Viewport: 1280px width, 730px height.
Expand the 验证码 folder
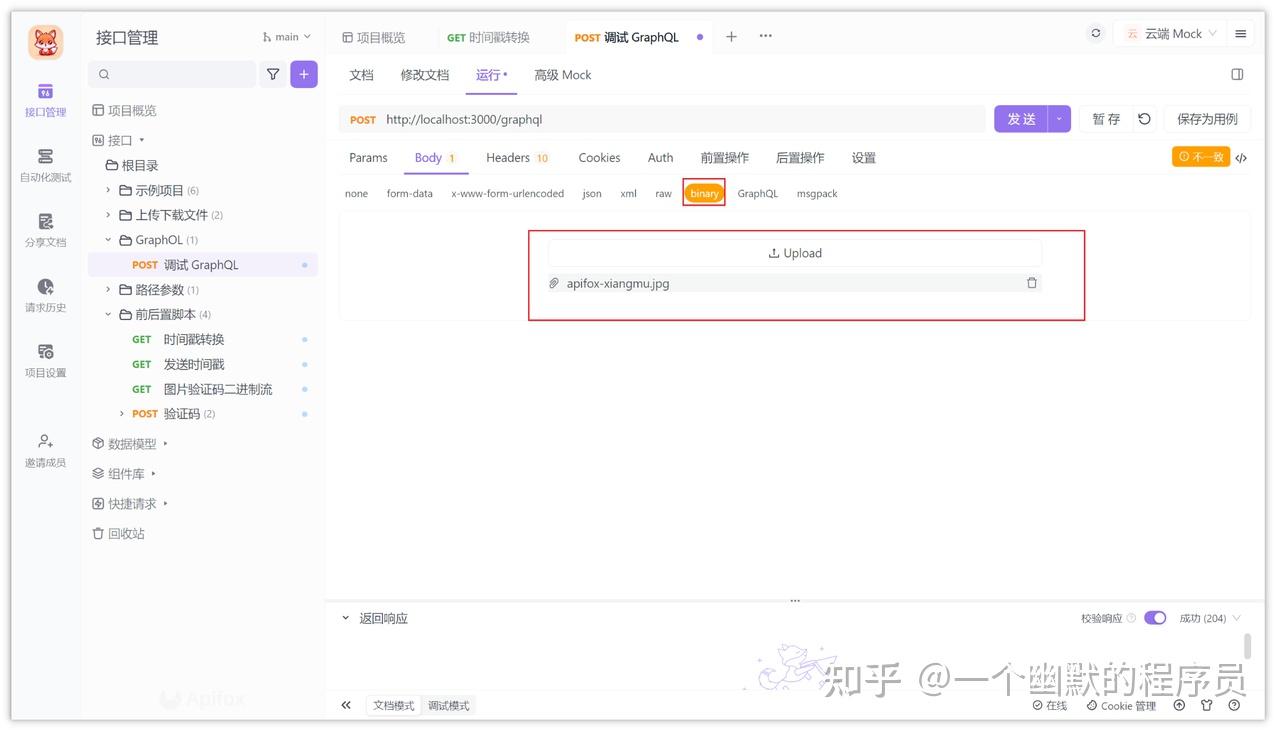tap(123, 413)
